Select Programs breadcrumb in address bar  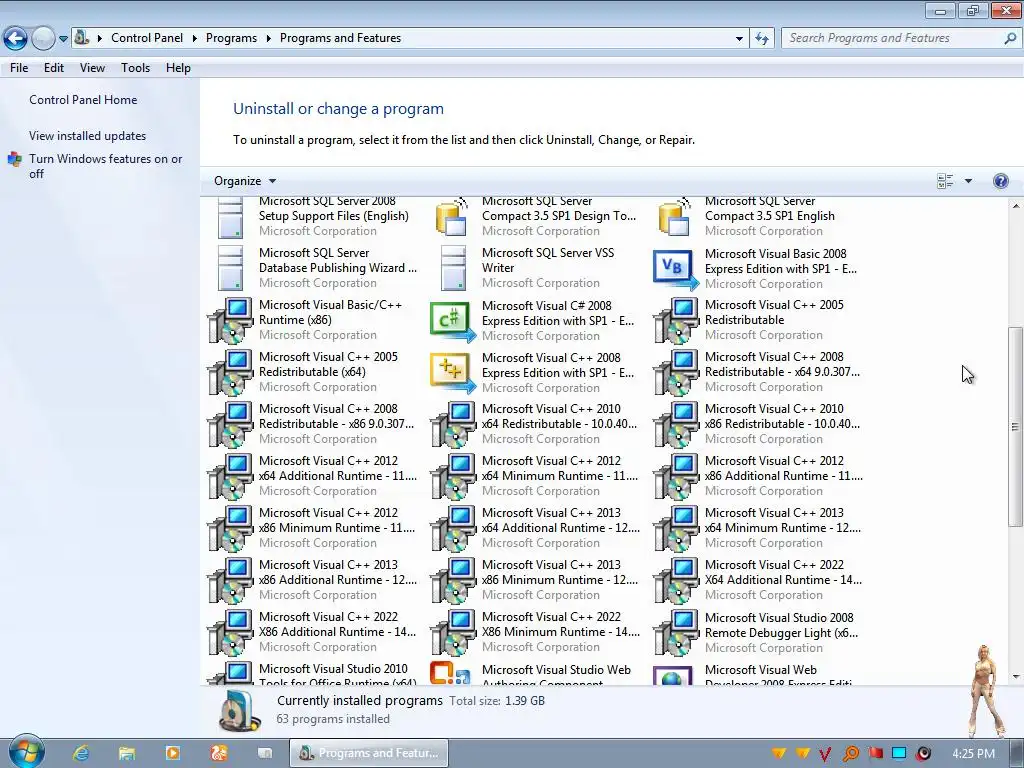pos(231,38)
